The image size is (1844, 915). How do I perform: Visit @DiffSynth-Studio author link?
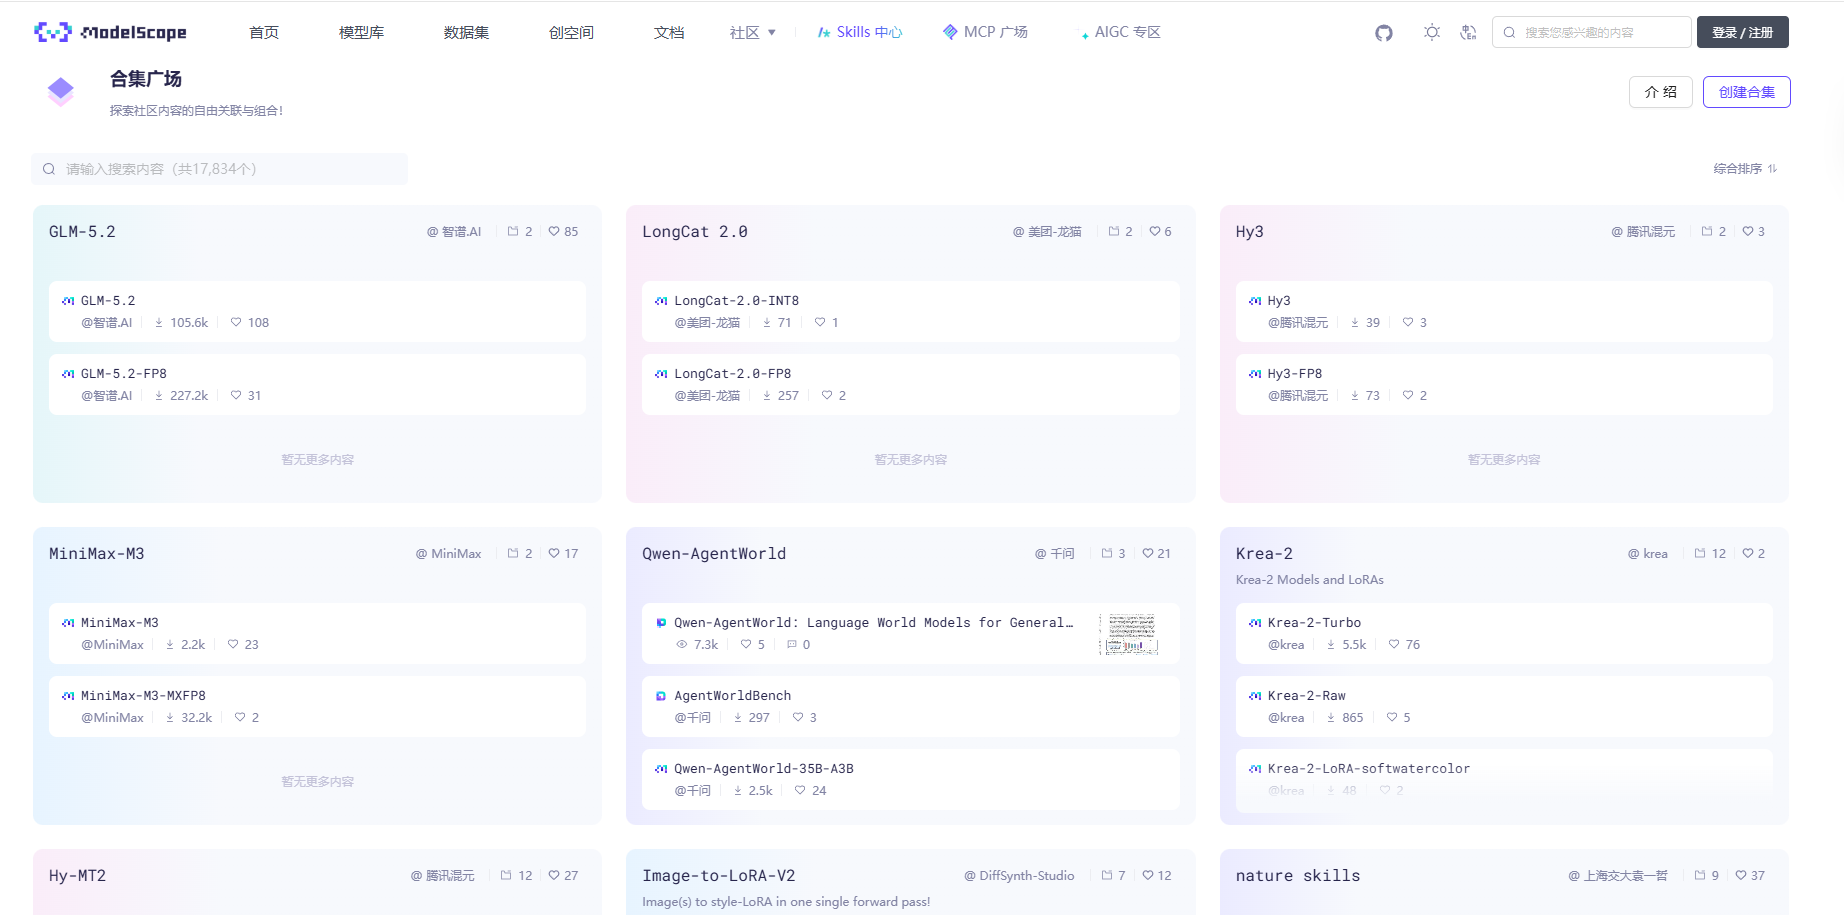[1019, 876]
